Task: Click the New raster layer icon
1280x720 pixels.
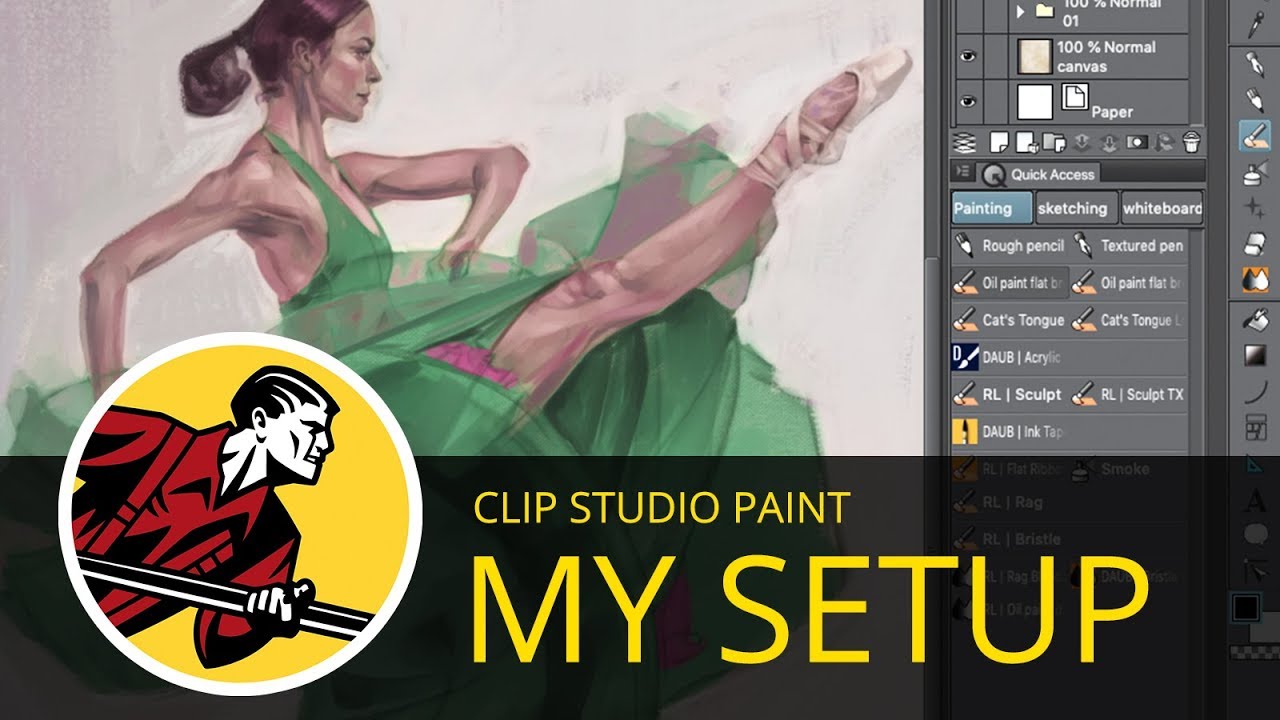Action: tap(998, 141)
